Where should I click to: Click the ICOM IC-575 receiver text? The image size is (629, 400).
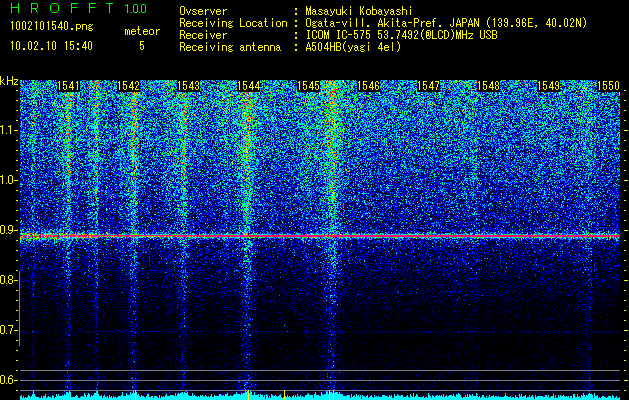click(x=401, y=35)
